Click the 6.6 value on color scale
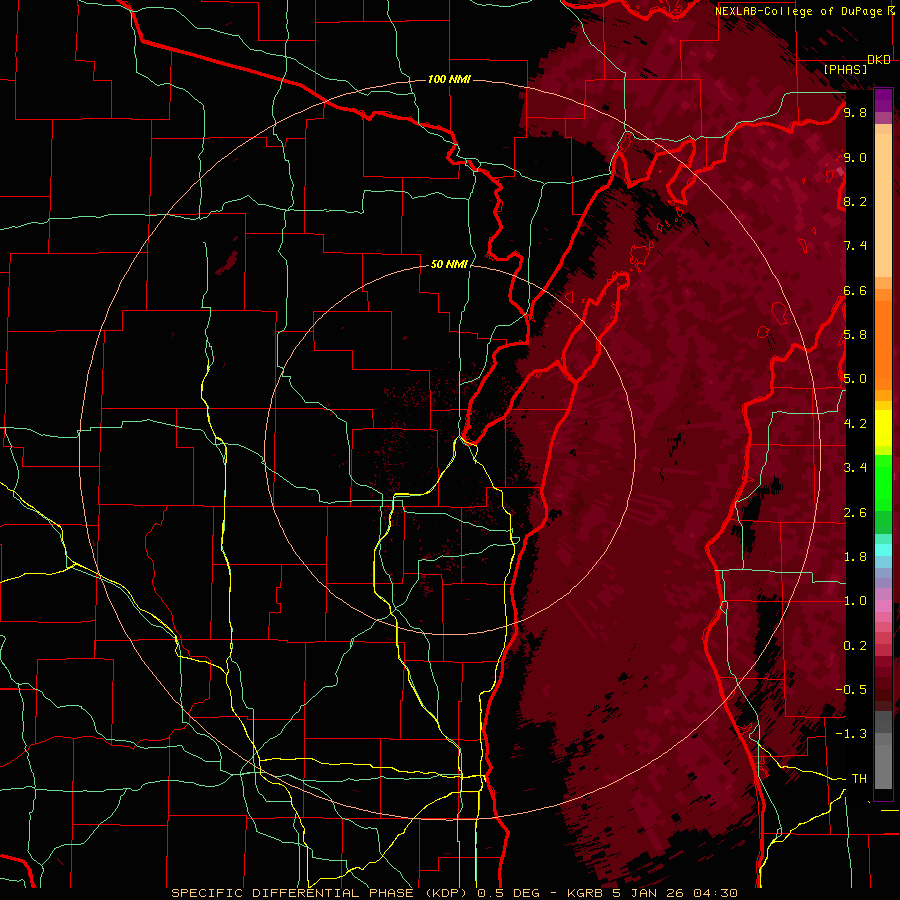This screenshot has height=900, width=900. pos(855,290)
